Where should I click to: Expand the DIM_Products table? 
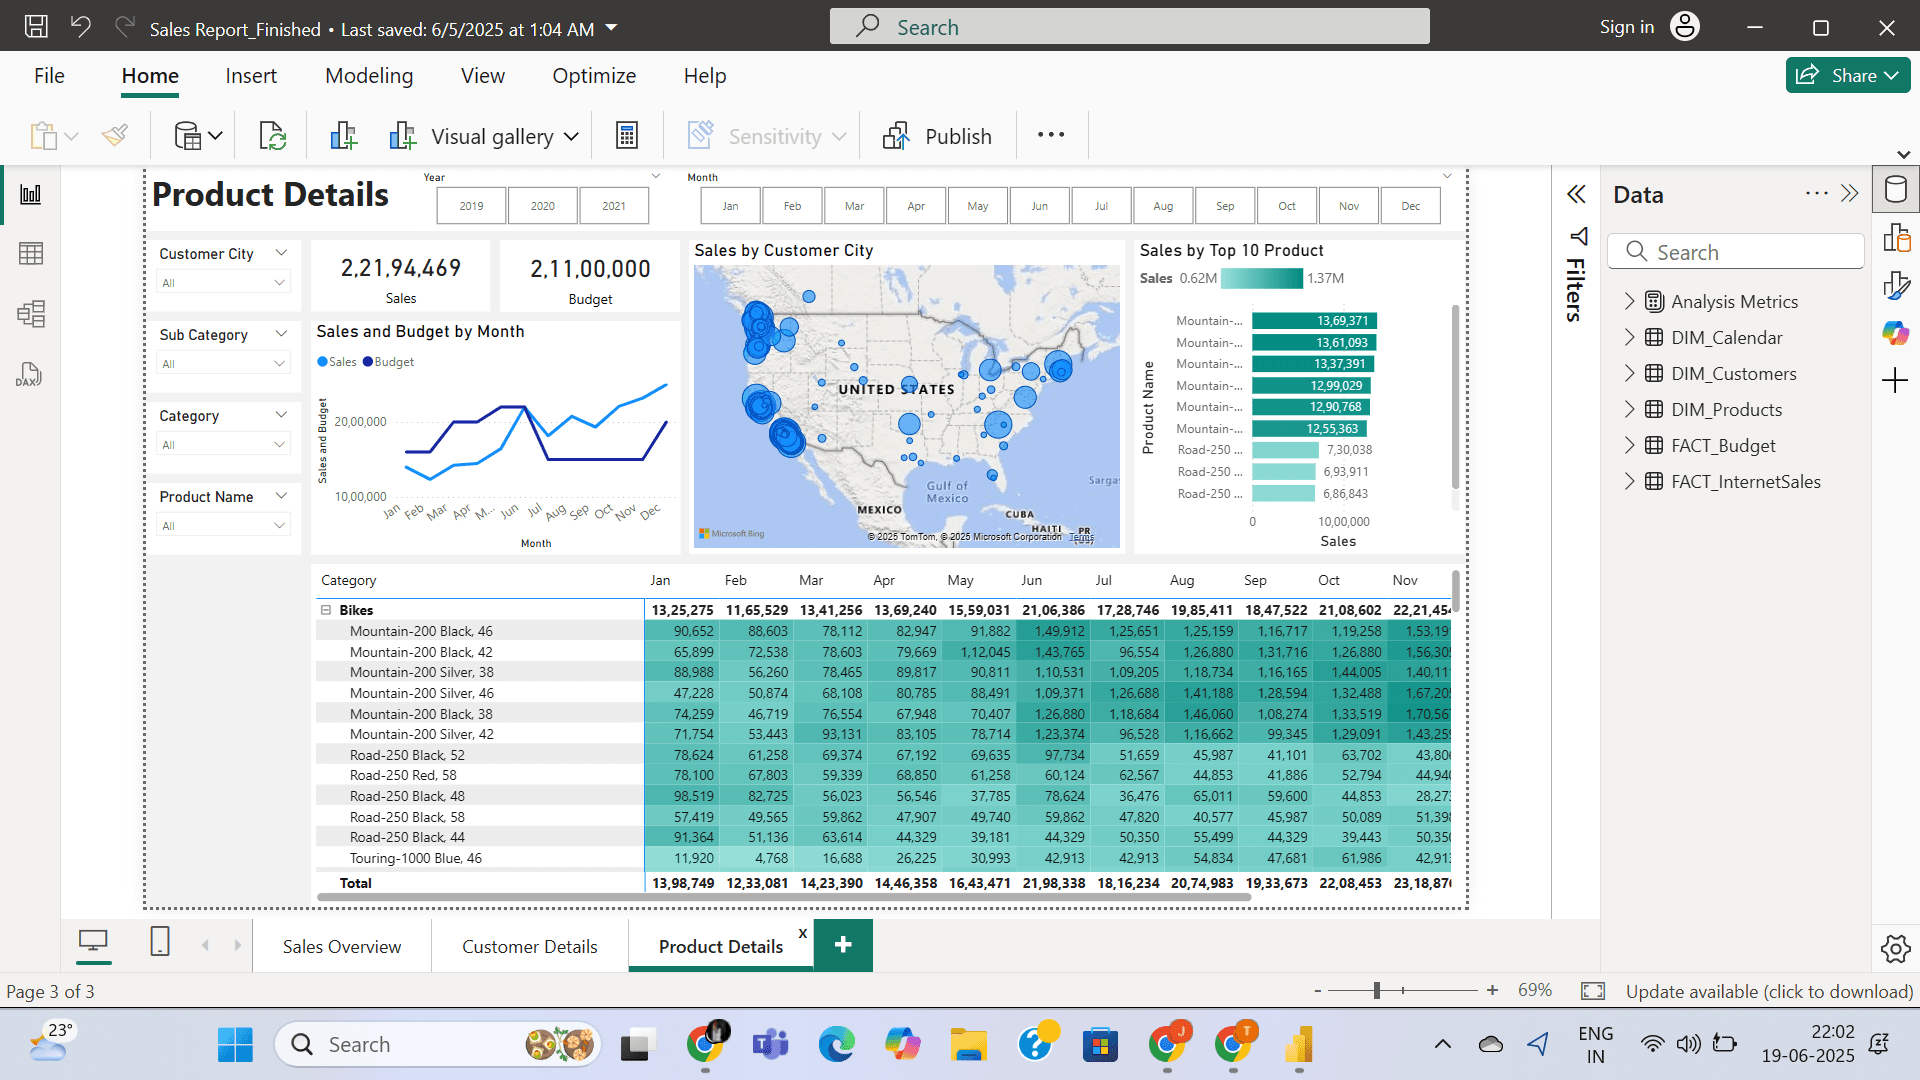(1630, 409)
